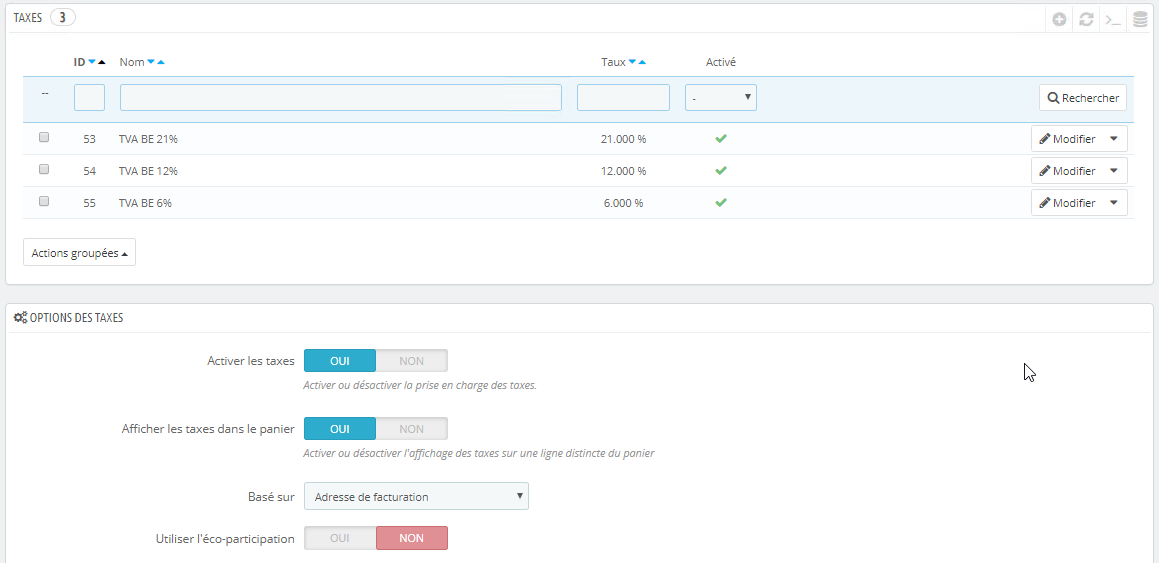Open the SQL query terminal icon
The height and width of the screenshot is (563, 1159).
click(1113, 20)
